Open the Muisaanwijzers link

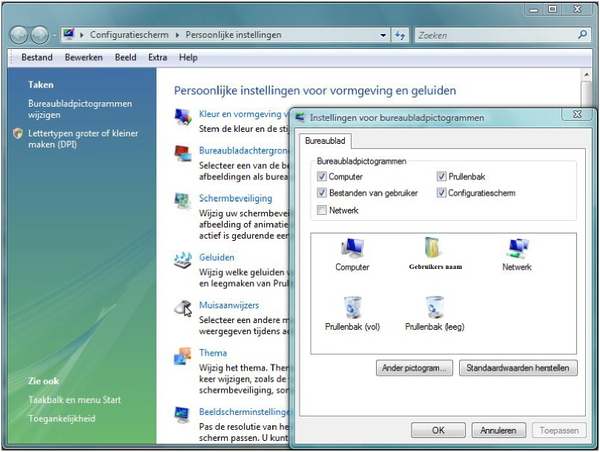click(229, 305)
